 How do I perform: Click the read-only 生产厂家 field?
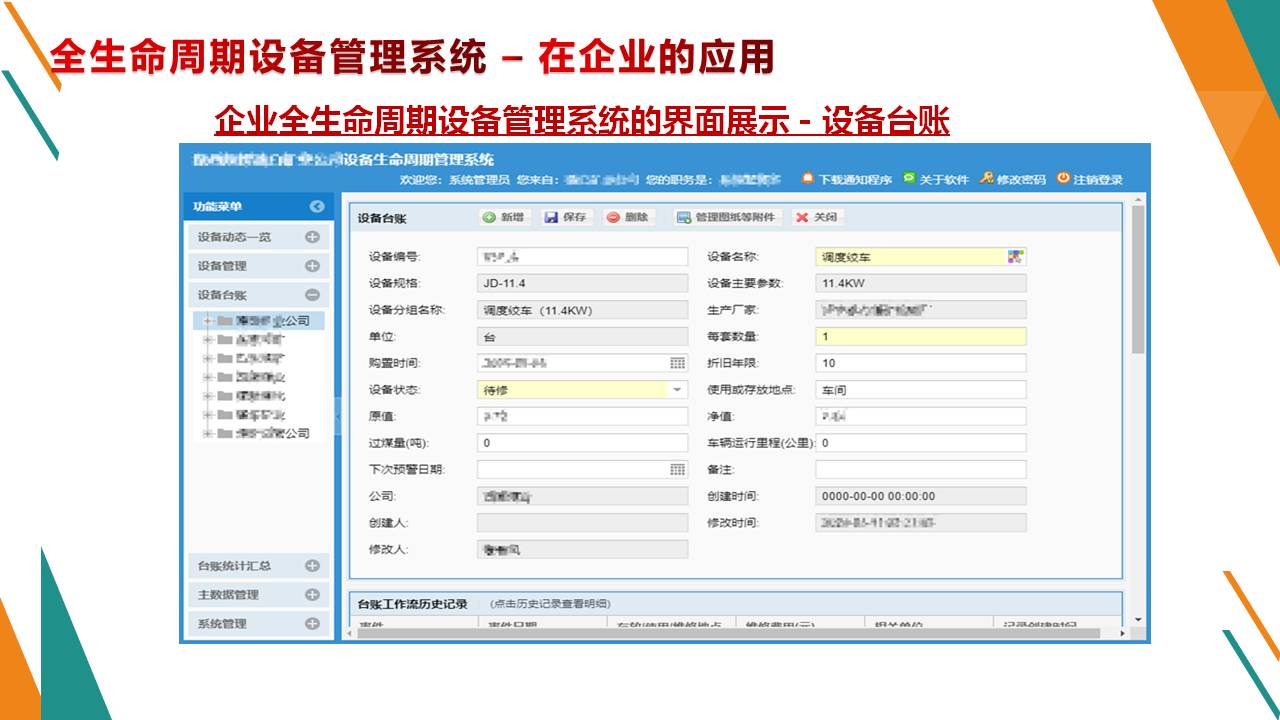click(921, 310)
